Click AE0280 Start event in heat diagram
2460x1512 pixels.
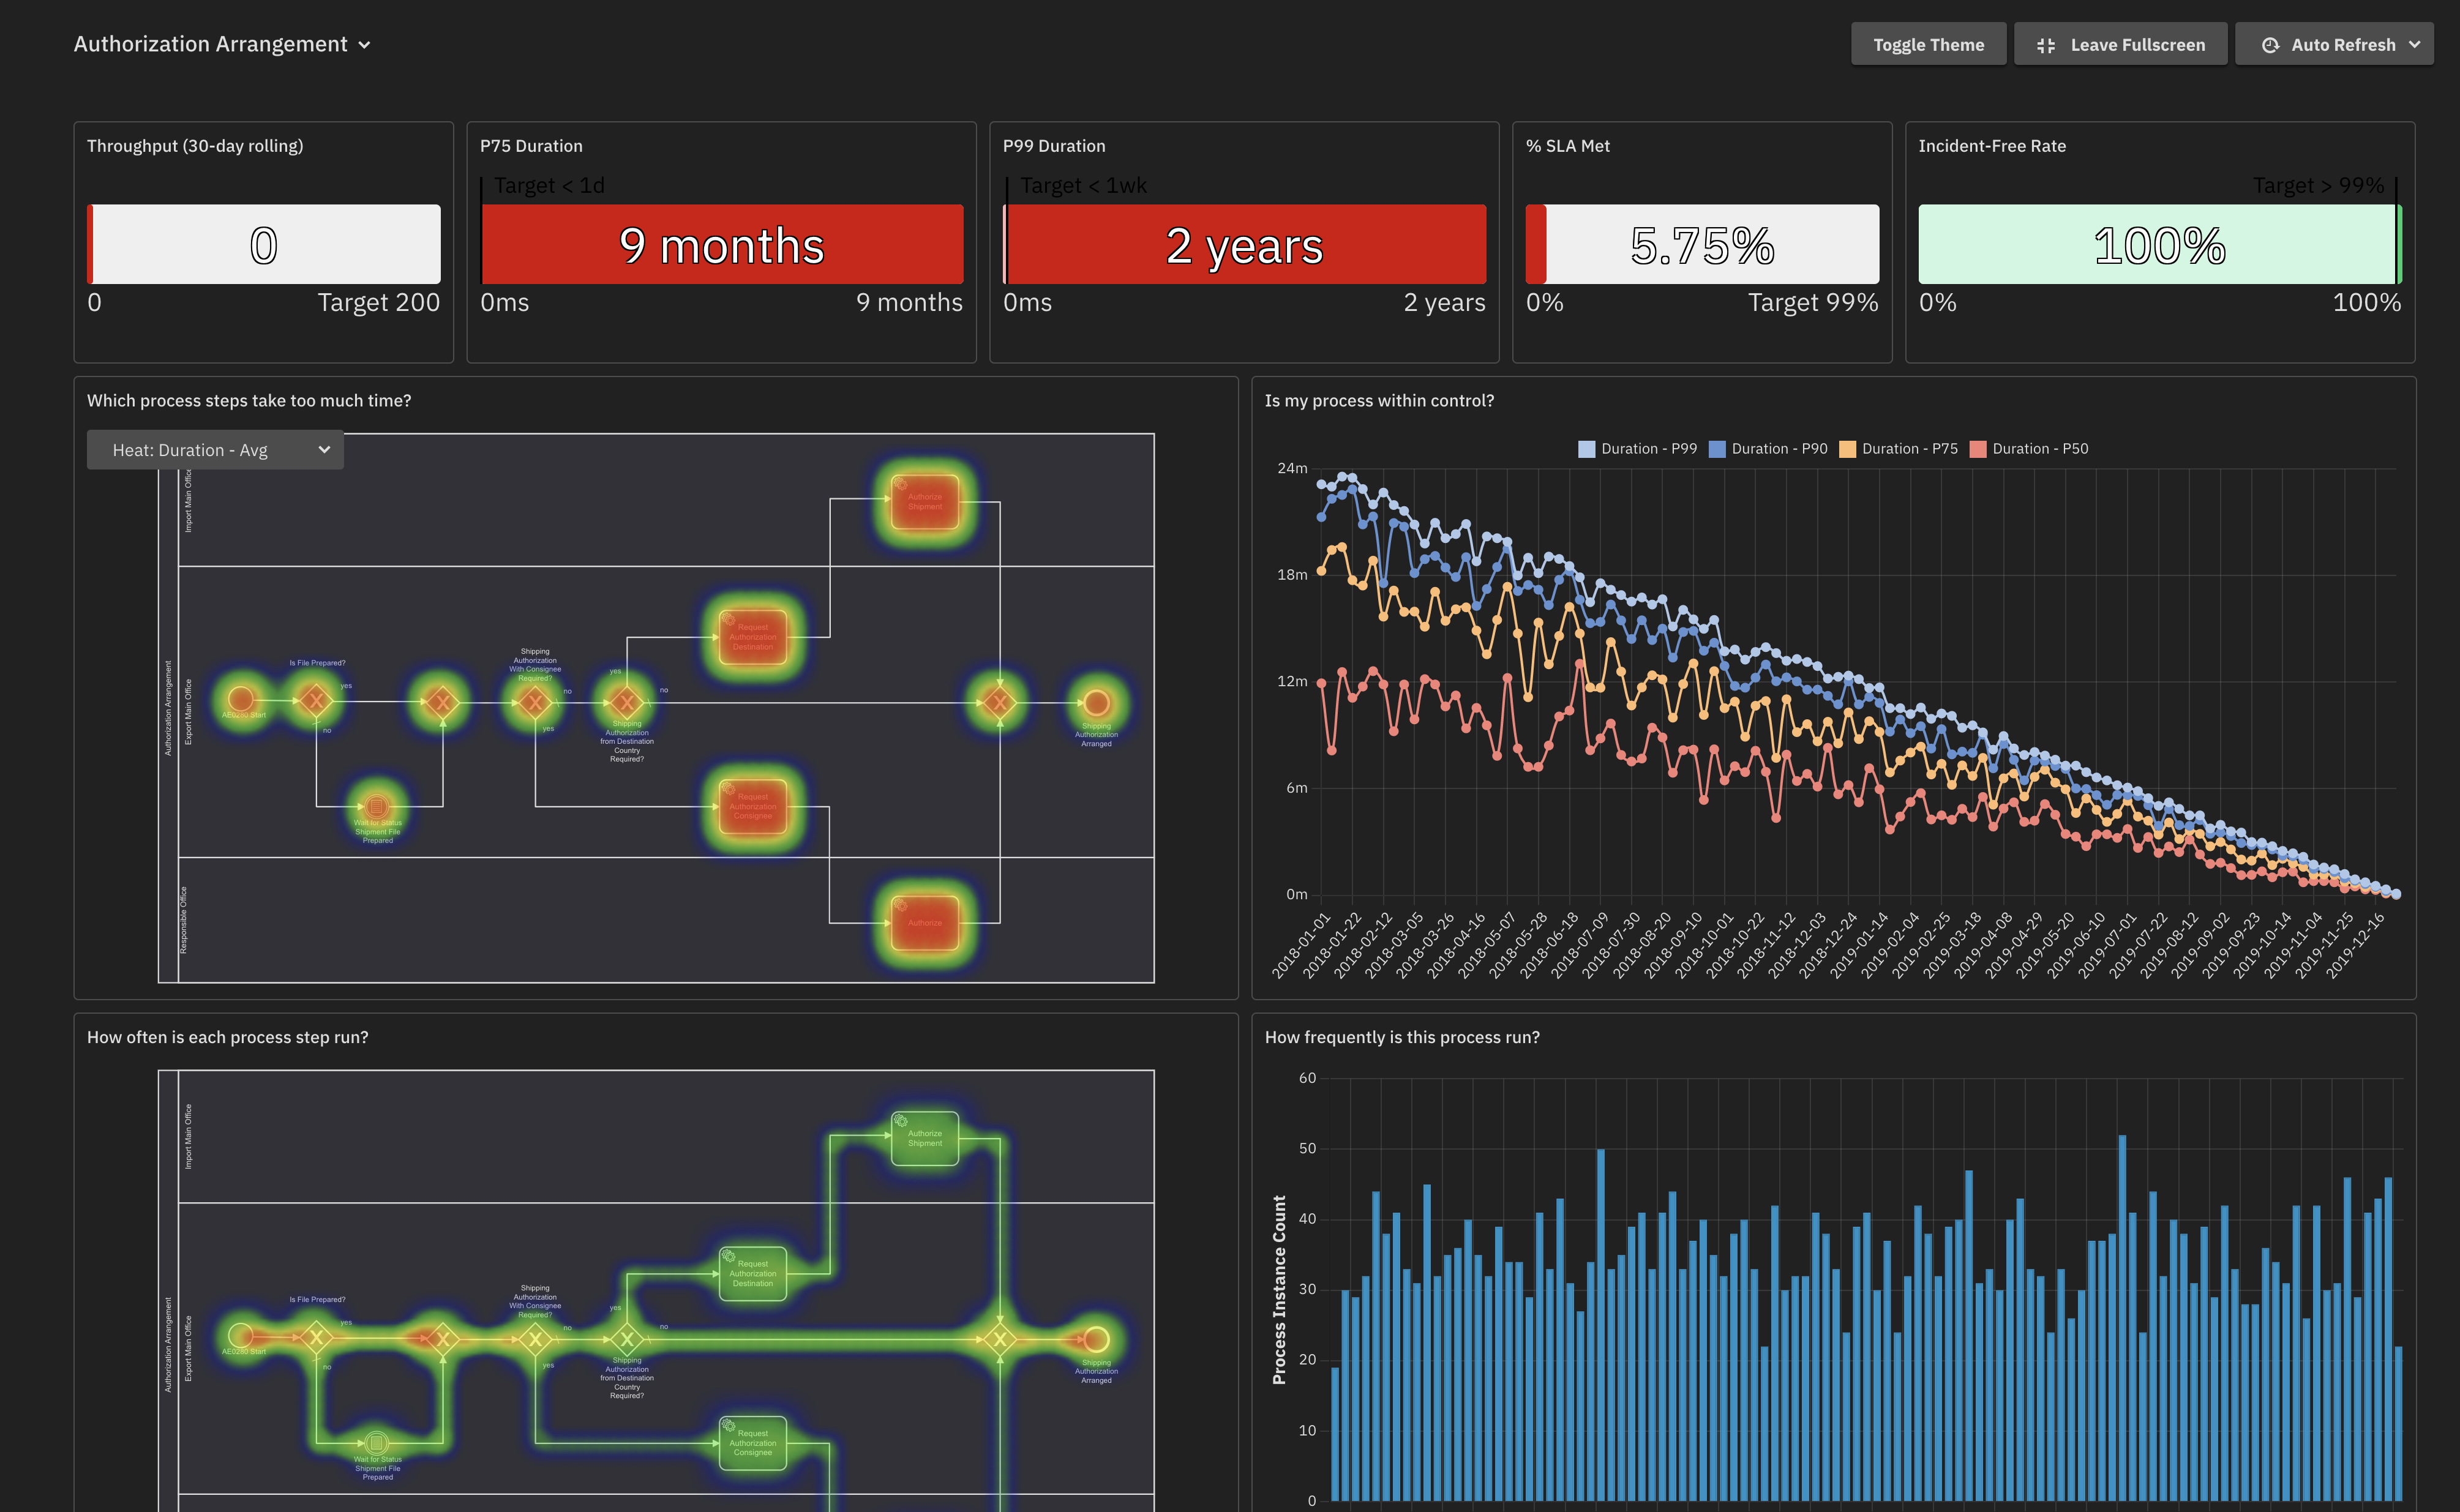[241, 699]
